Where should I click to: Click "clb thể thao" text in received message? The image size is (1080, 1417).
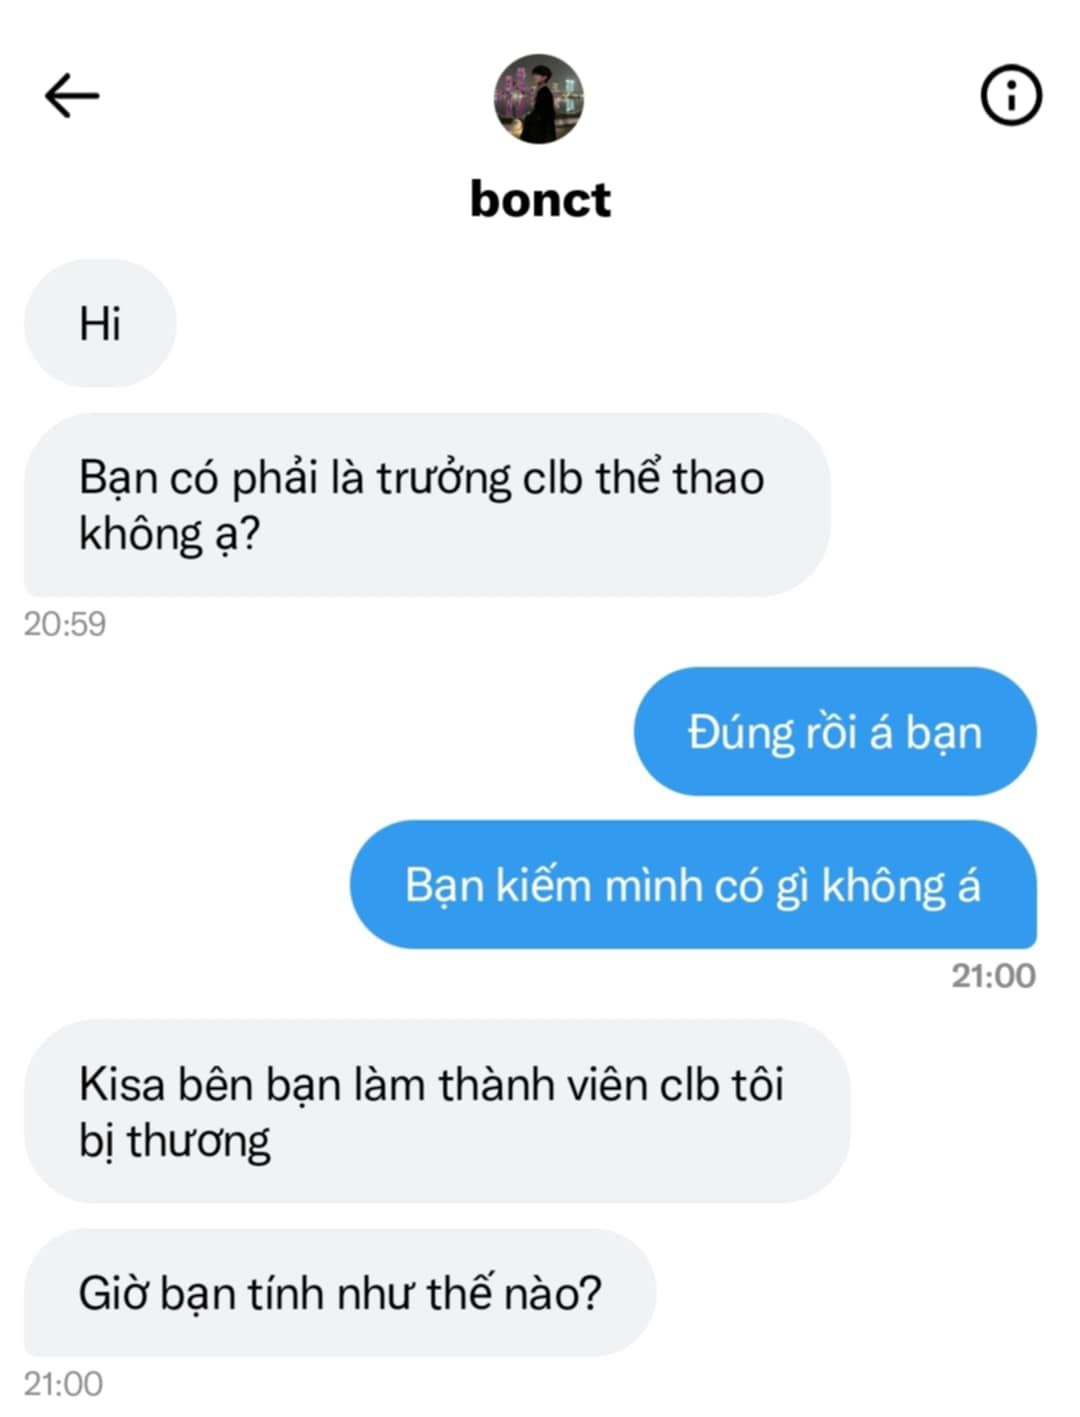click(x=644, y=478)
